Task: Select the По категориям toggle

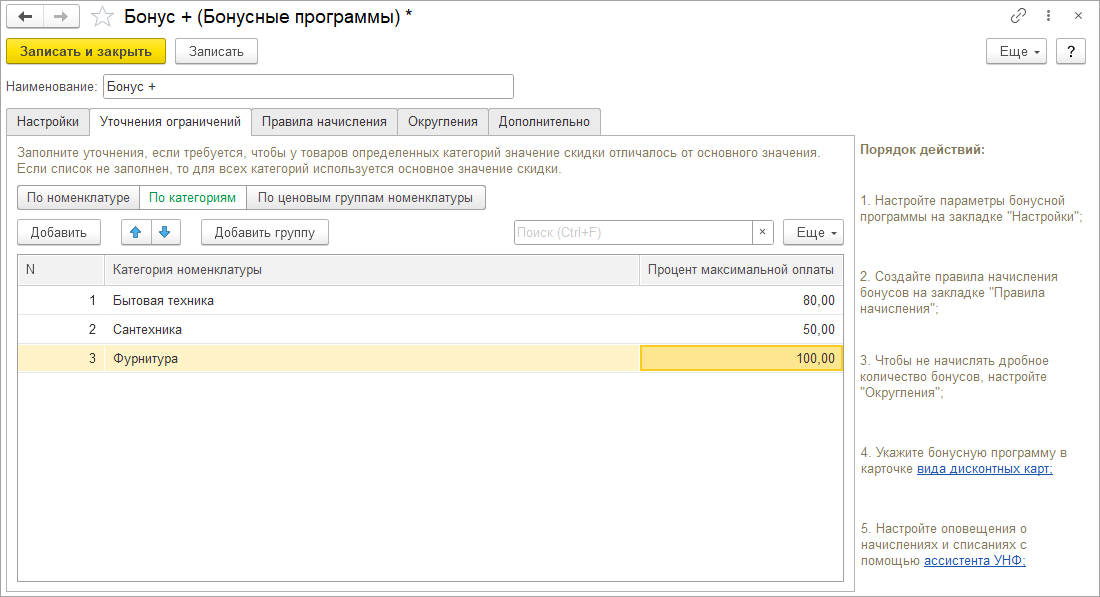Action: 193,197
